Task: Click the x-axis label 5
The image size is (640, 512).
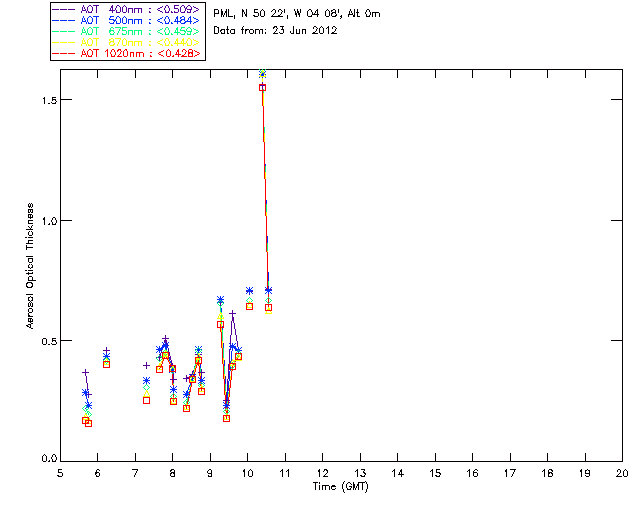Action: (x=60, y=473)
